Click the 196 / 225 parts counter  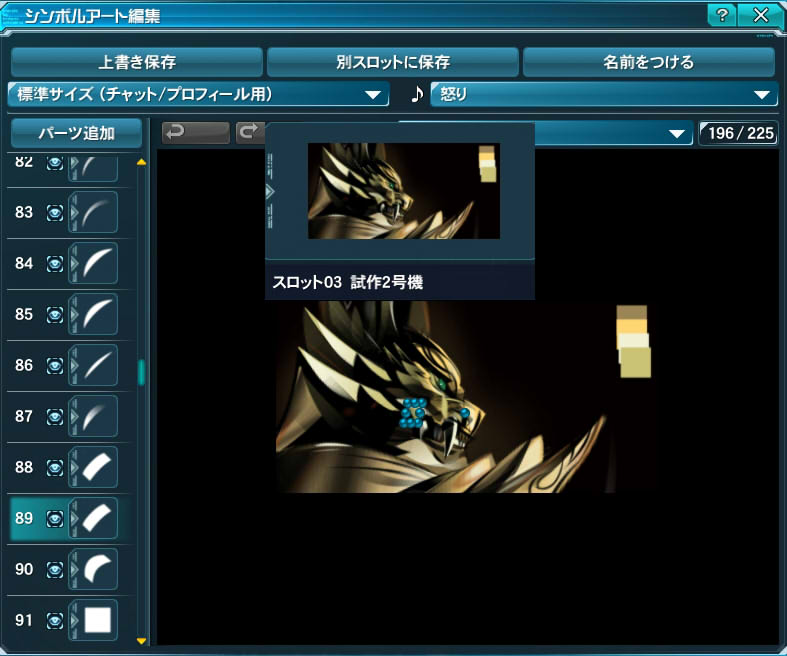coord(738,133)
